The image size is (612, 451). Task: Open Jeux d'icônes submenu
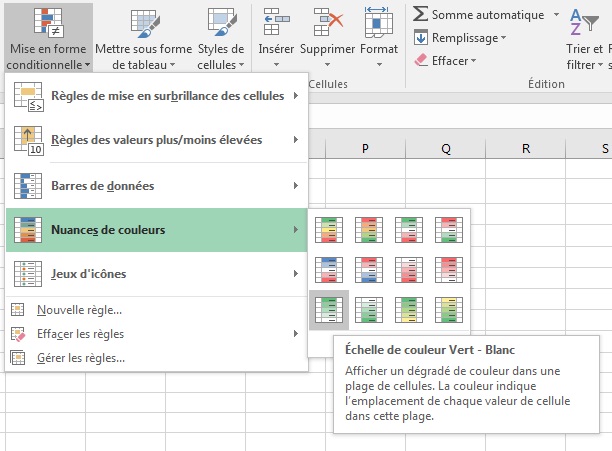coord(157,274)
